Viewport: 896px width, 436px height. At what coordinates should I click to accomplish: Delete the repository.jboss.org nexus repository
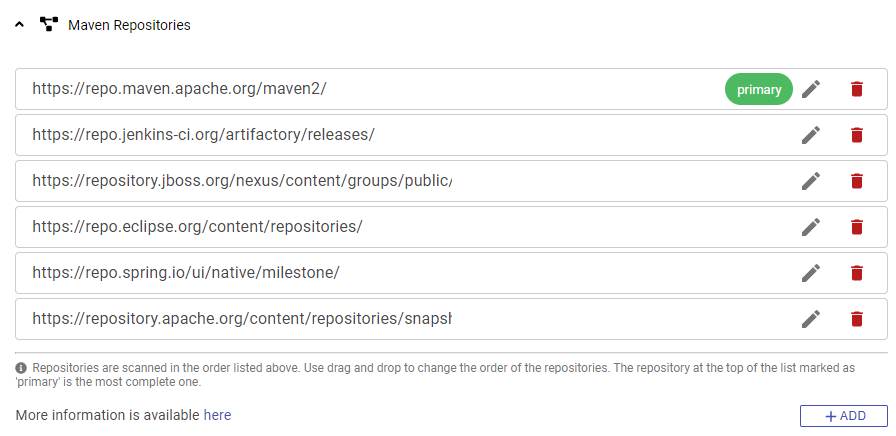pos(856,181)
